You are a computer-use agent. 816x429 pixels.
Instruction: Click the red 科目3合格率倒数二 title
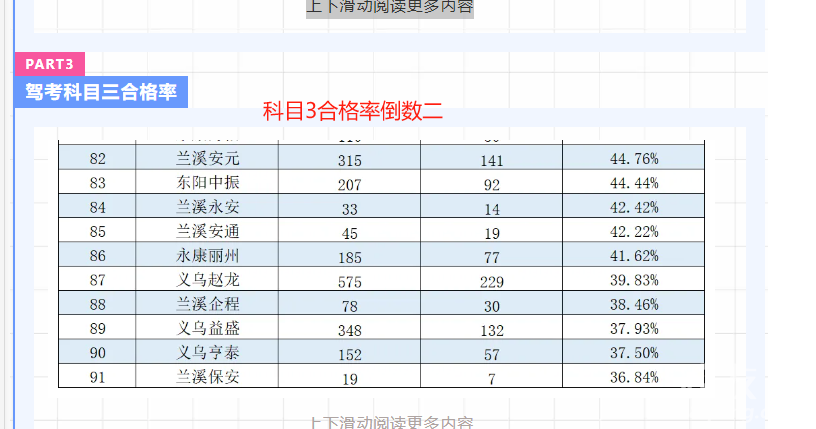pos(352,111)
